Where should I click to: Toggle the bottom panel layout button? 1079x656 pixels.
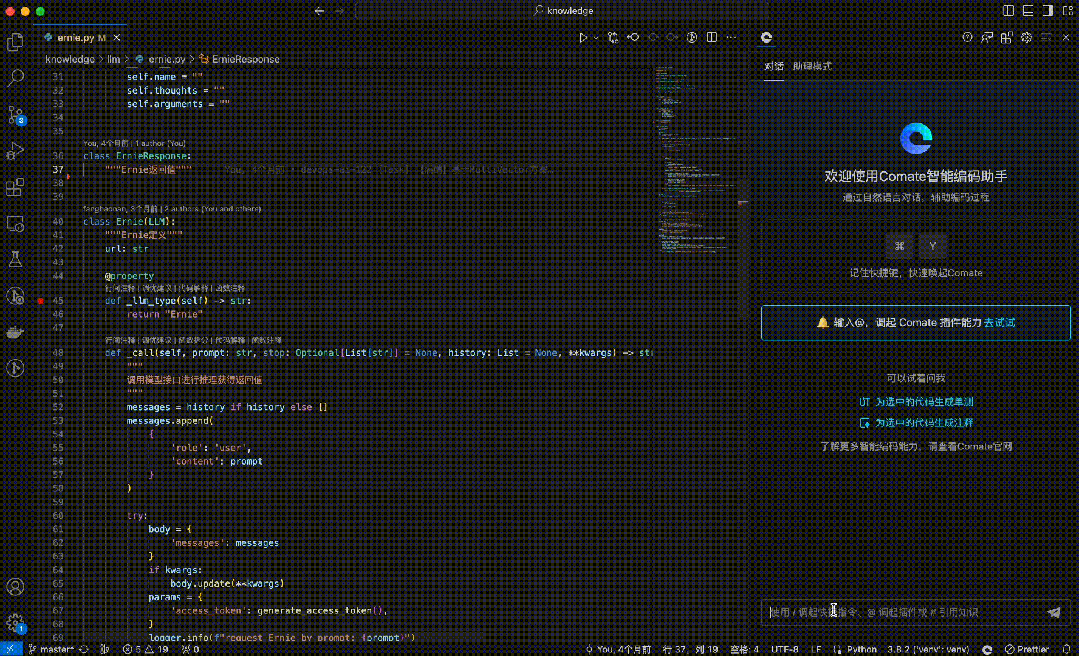tap(1026, 10)
